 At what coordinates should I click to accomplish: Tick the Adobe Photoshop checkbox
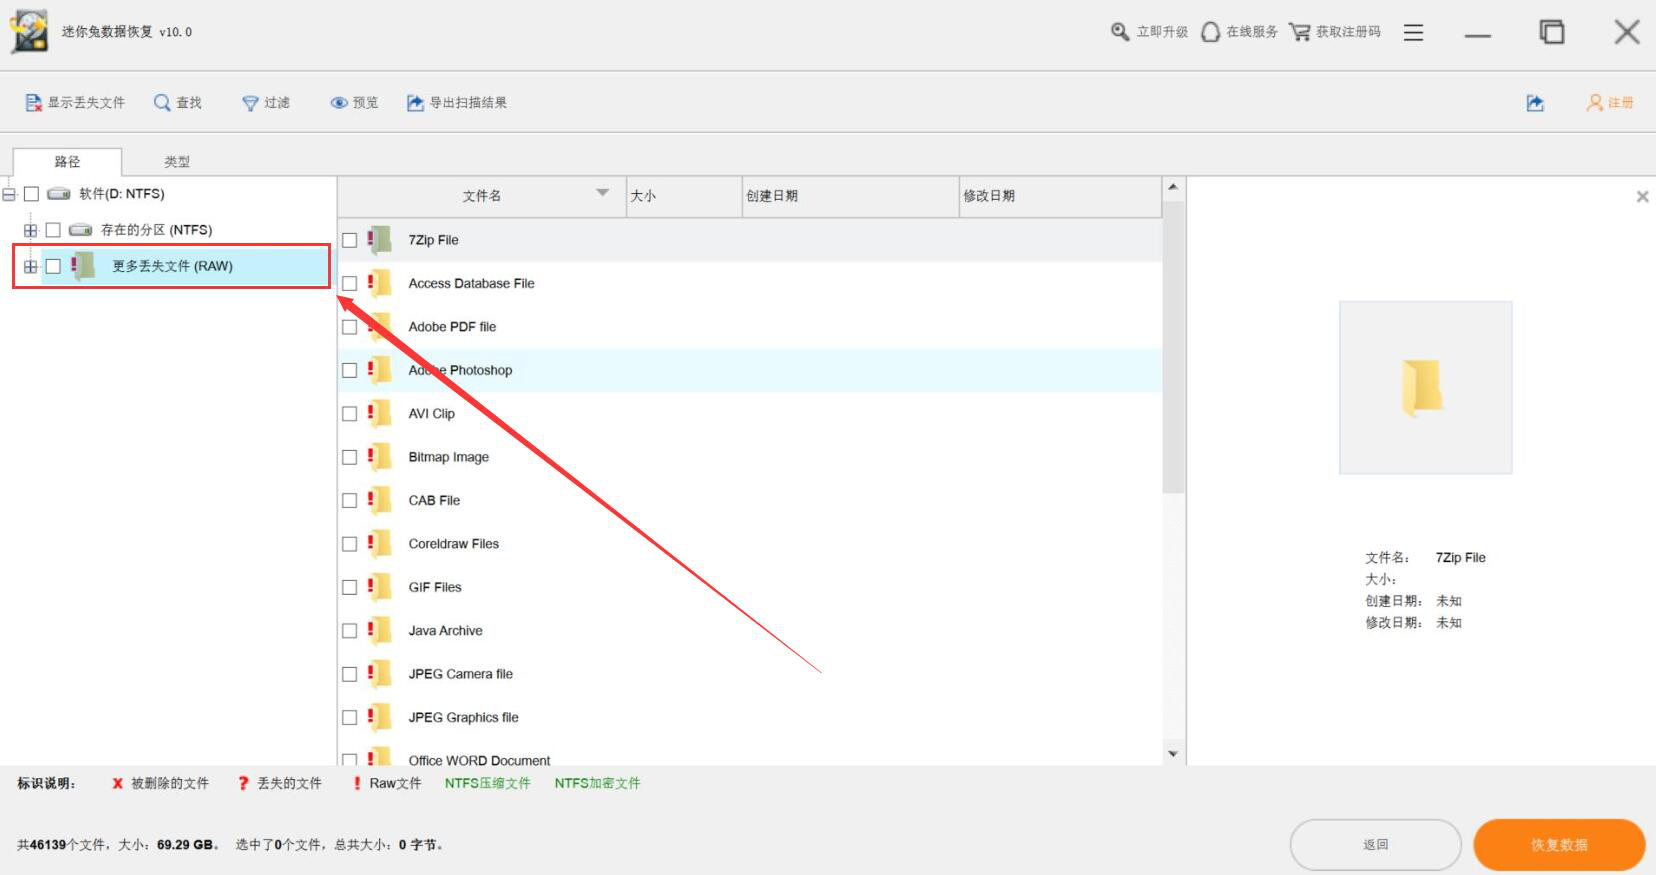(x=349, y=370)
